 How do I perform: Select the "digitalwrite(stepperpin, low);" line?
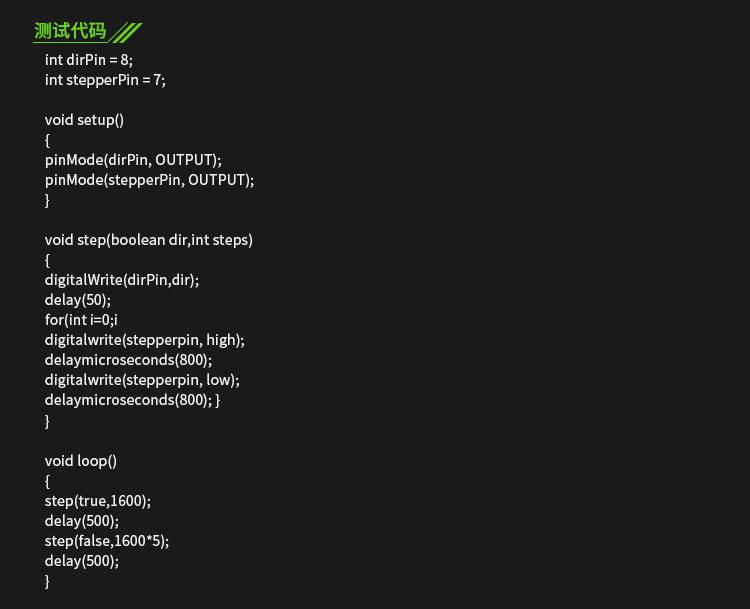pos(142,380)
